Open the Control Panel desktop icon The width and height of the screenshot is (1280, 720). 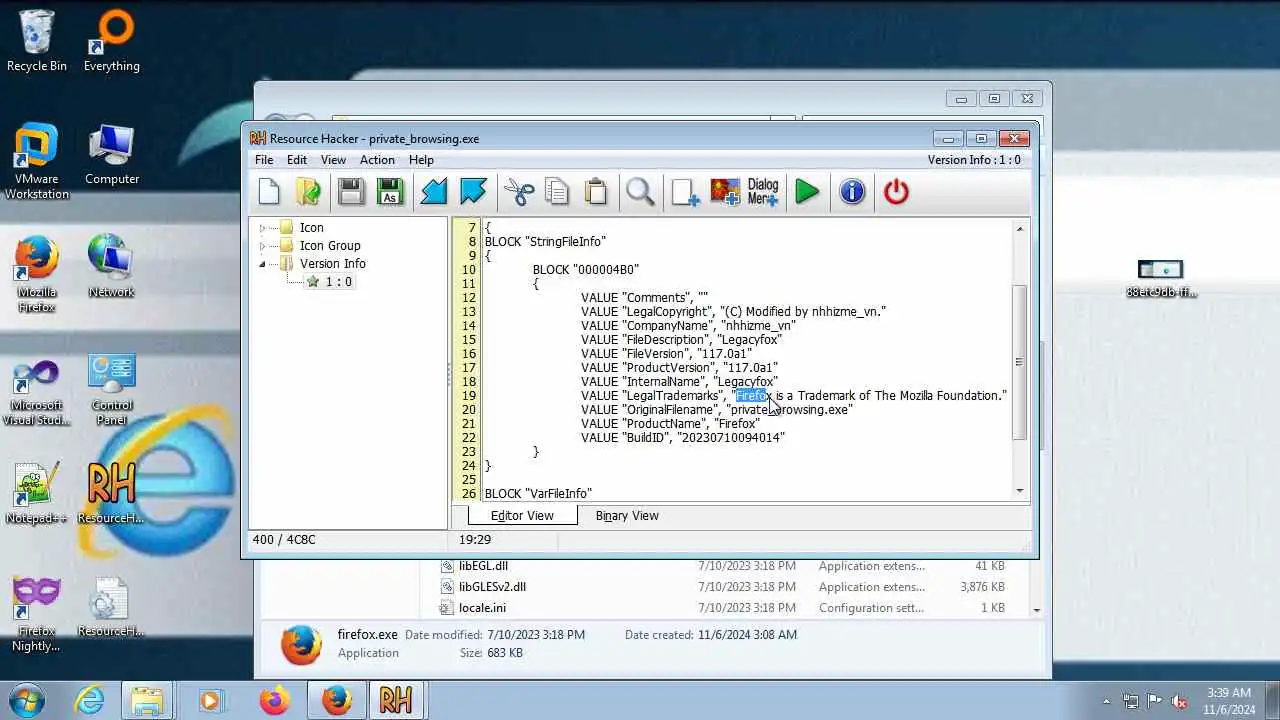coord(111,388)
